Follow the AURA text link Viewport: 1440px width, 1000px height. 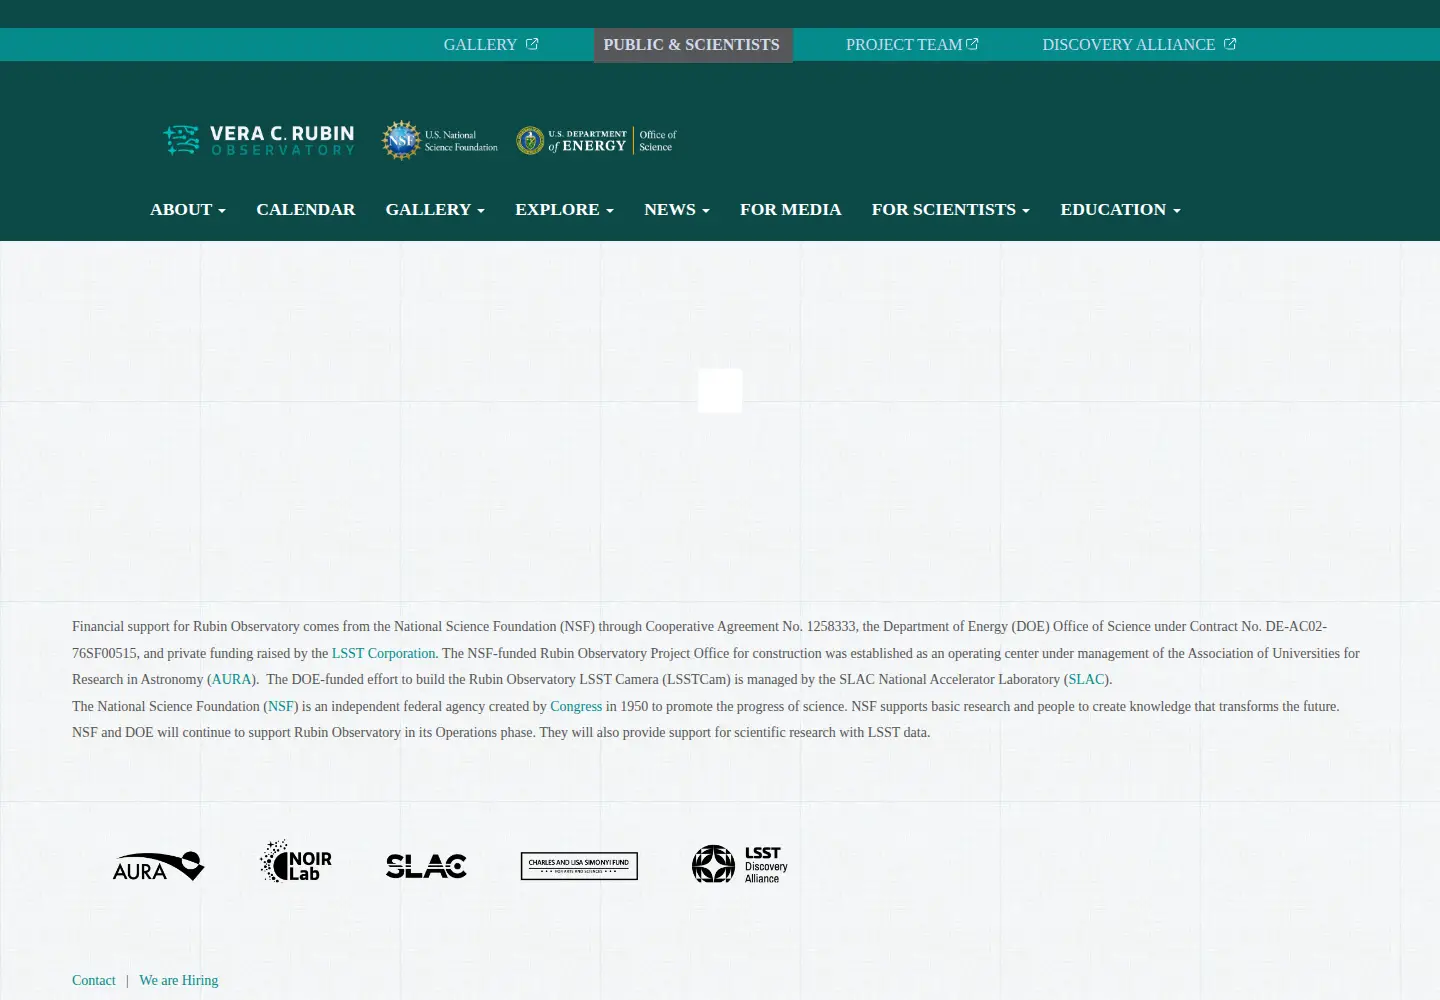click(x=232, y=679)
